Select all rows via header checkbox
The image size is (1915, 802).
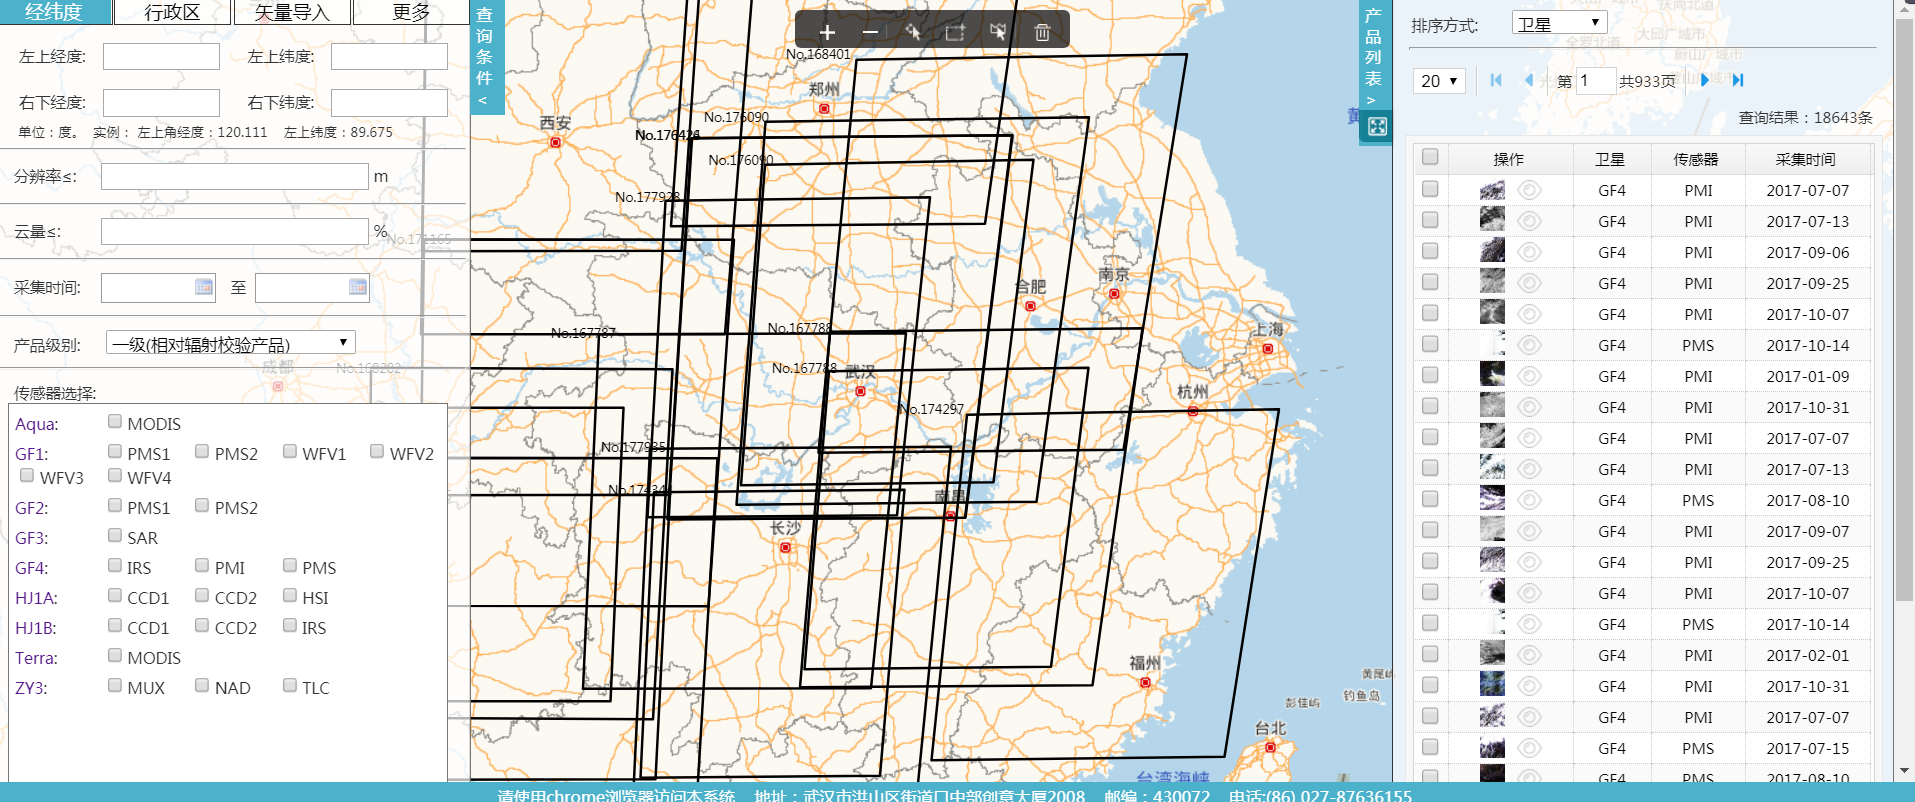1430,157
